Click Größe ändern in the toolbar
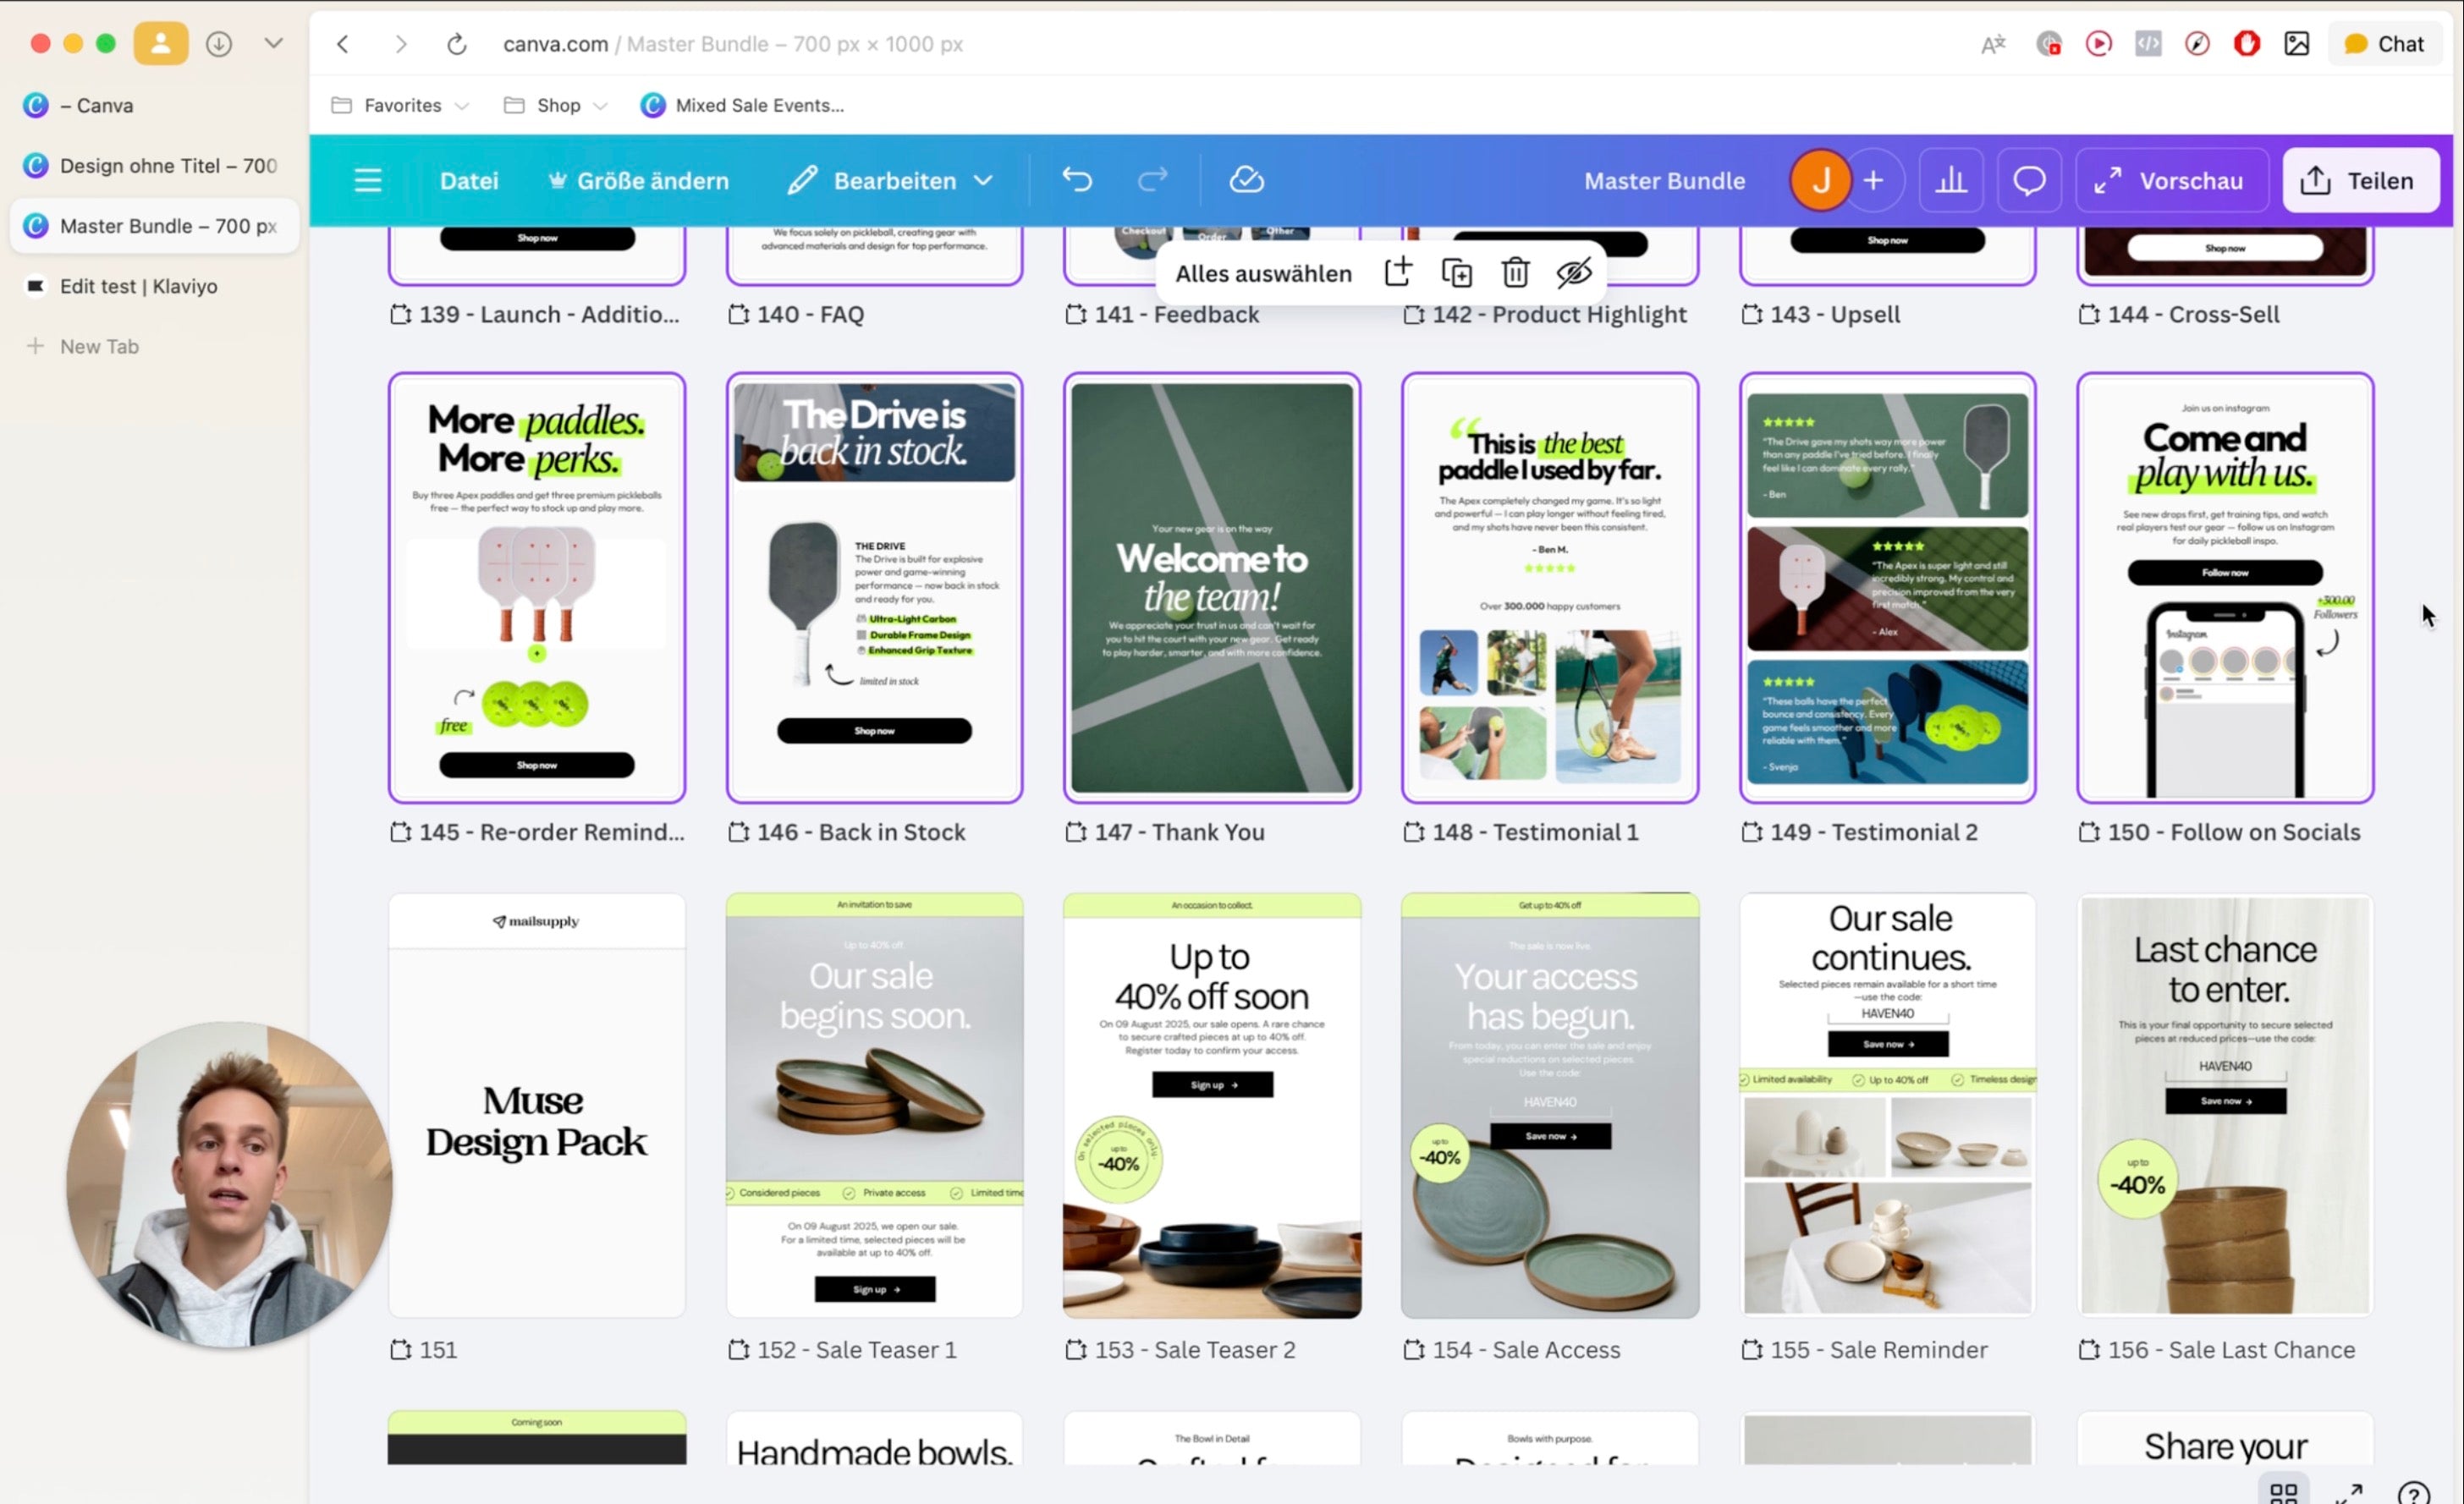The image size is (2464, 1504). (x=638, y=181)
